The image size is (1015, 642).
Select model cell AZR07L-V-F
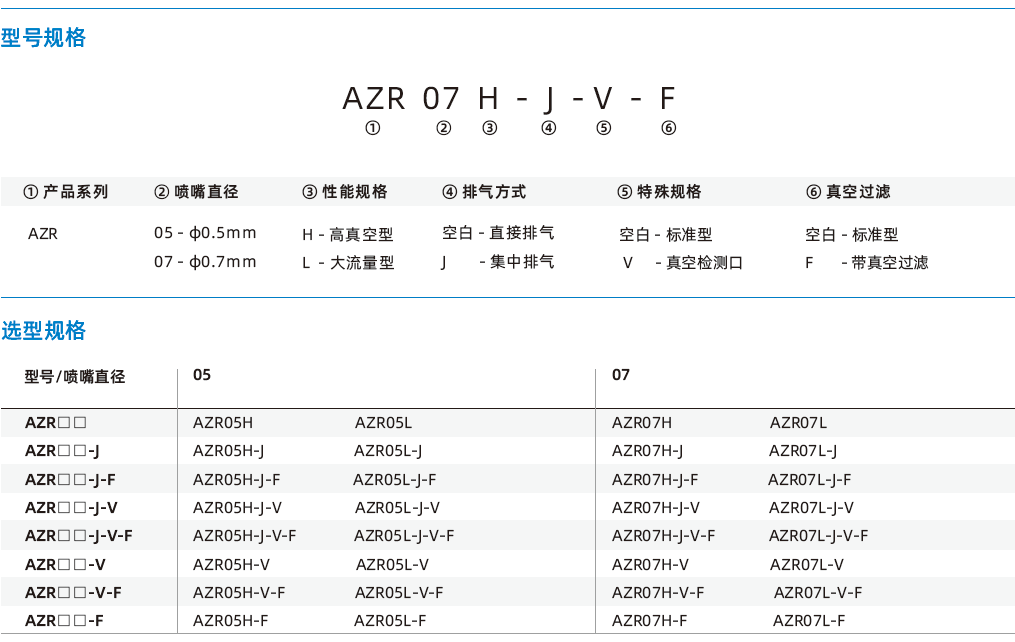click(818, 593)
